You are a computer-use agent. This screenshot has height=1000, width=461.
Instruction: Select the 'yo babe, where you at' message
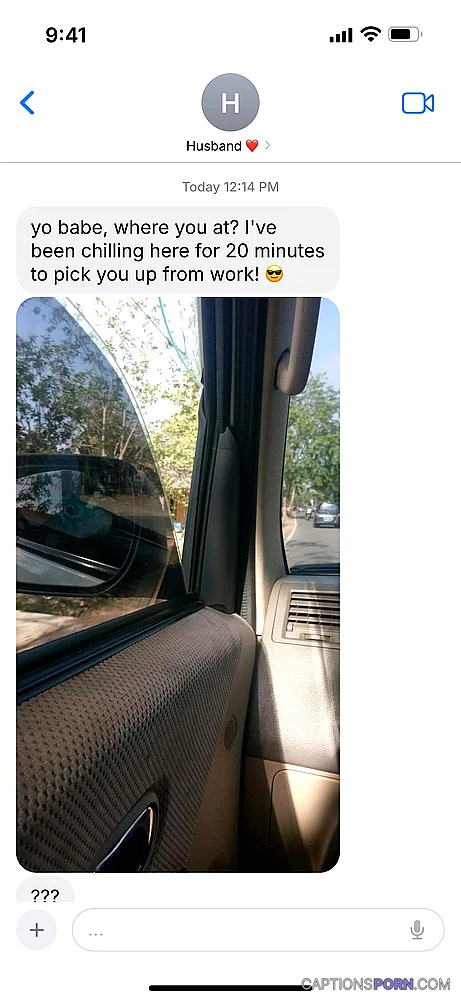(x=178, y=251)
